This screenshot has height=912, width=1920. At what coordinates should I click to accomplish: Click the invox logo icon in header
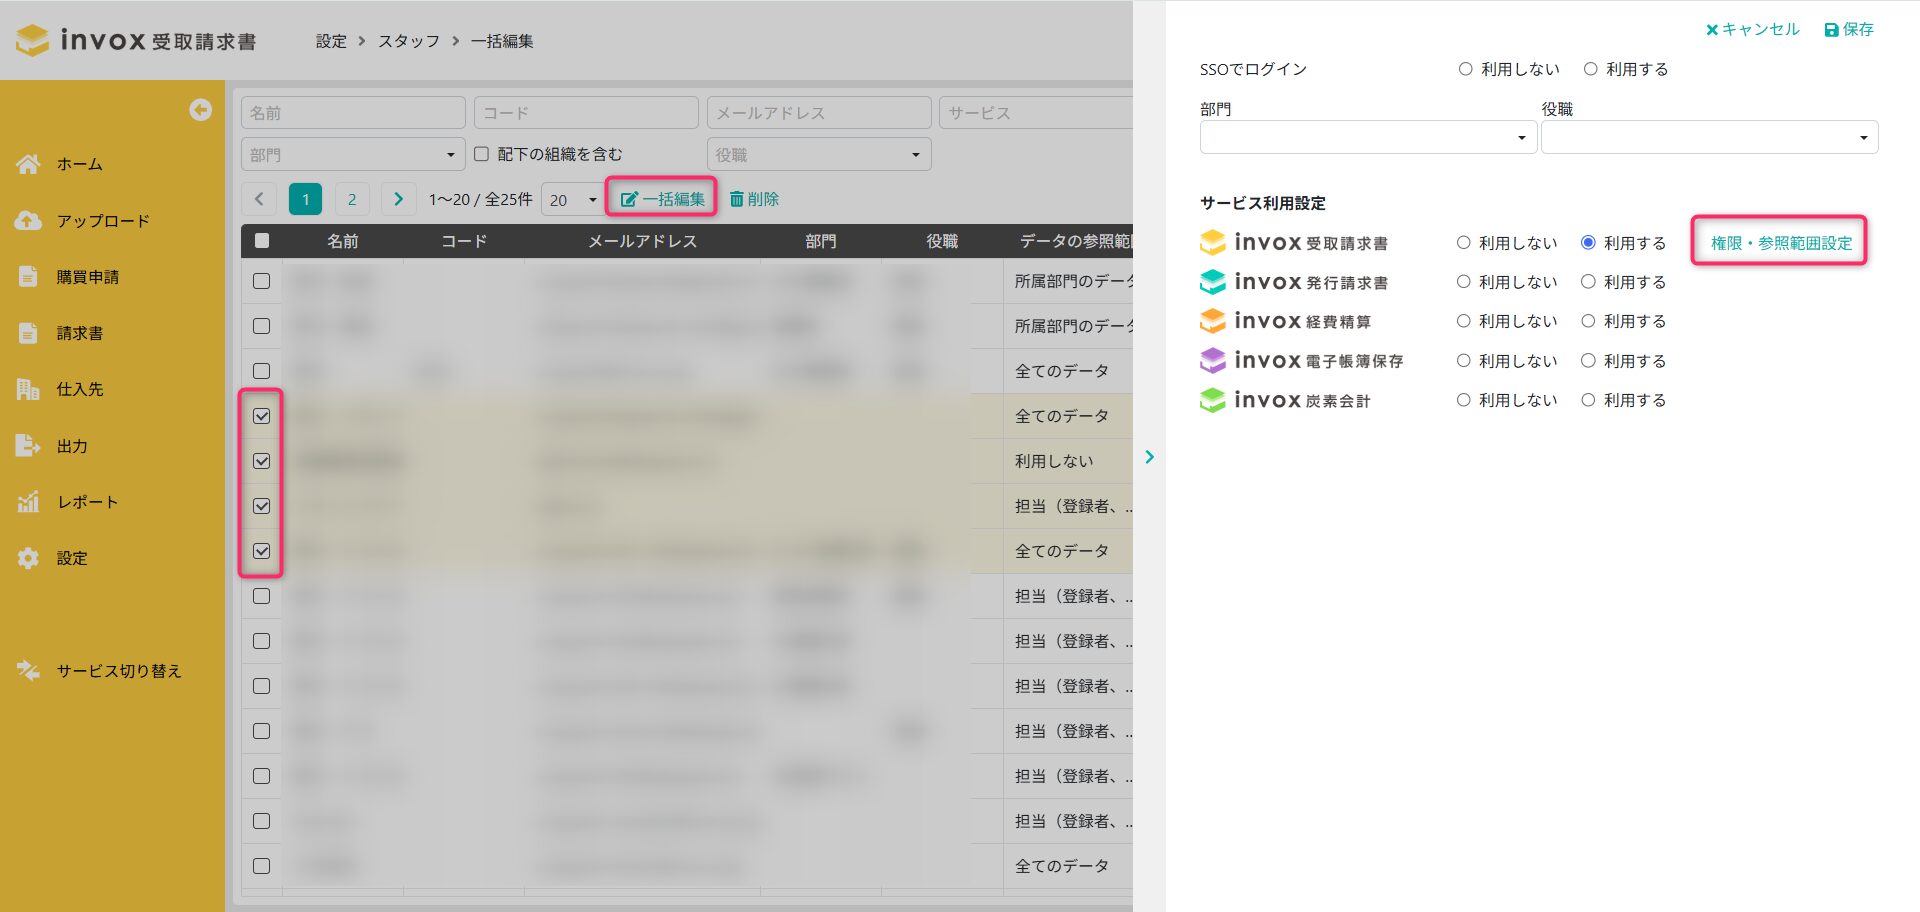click(x=32, y=40)
